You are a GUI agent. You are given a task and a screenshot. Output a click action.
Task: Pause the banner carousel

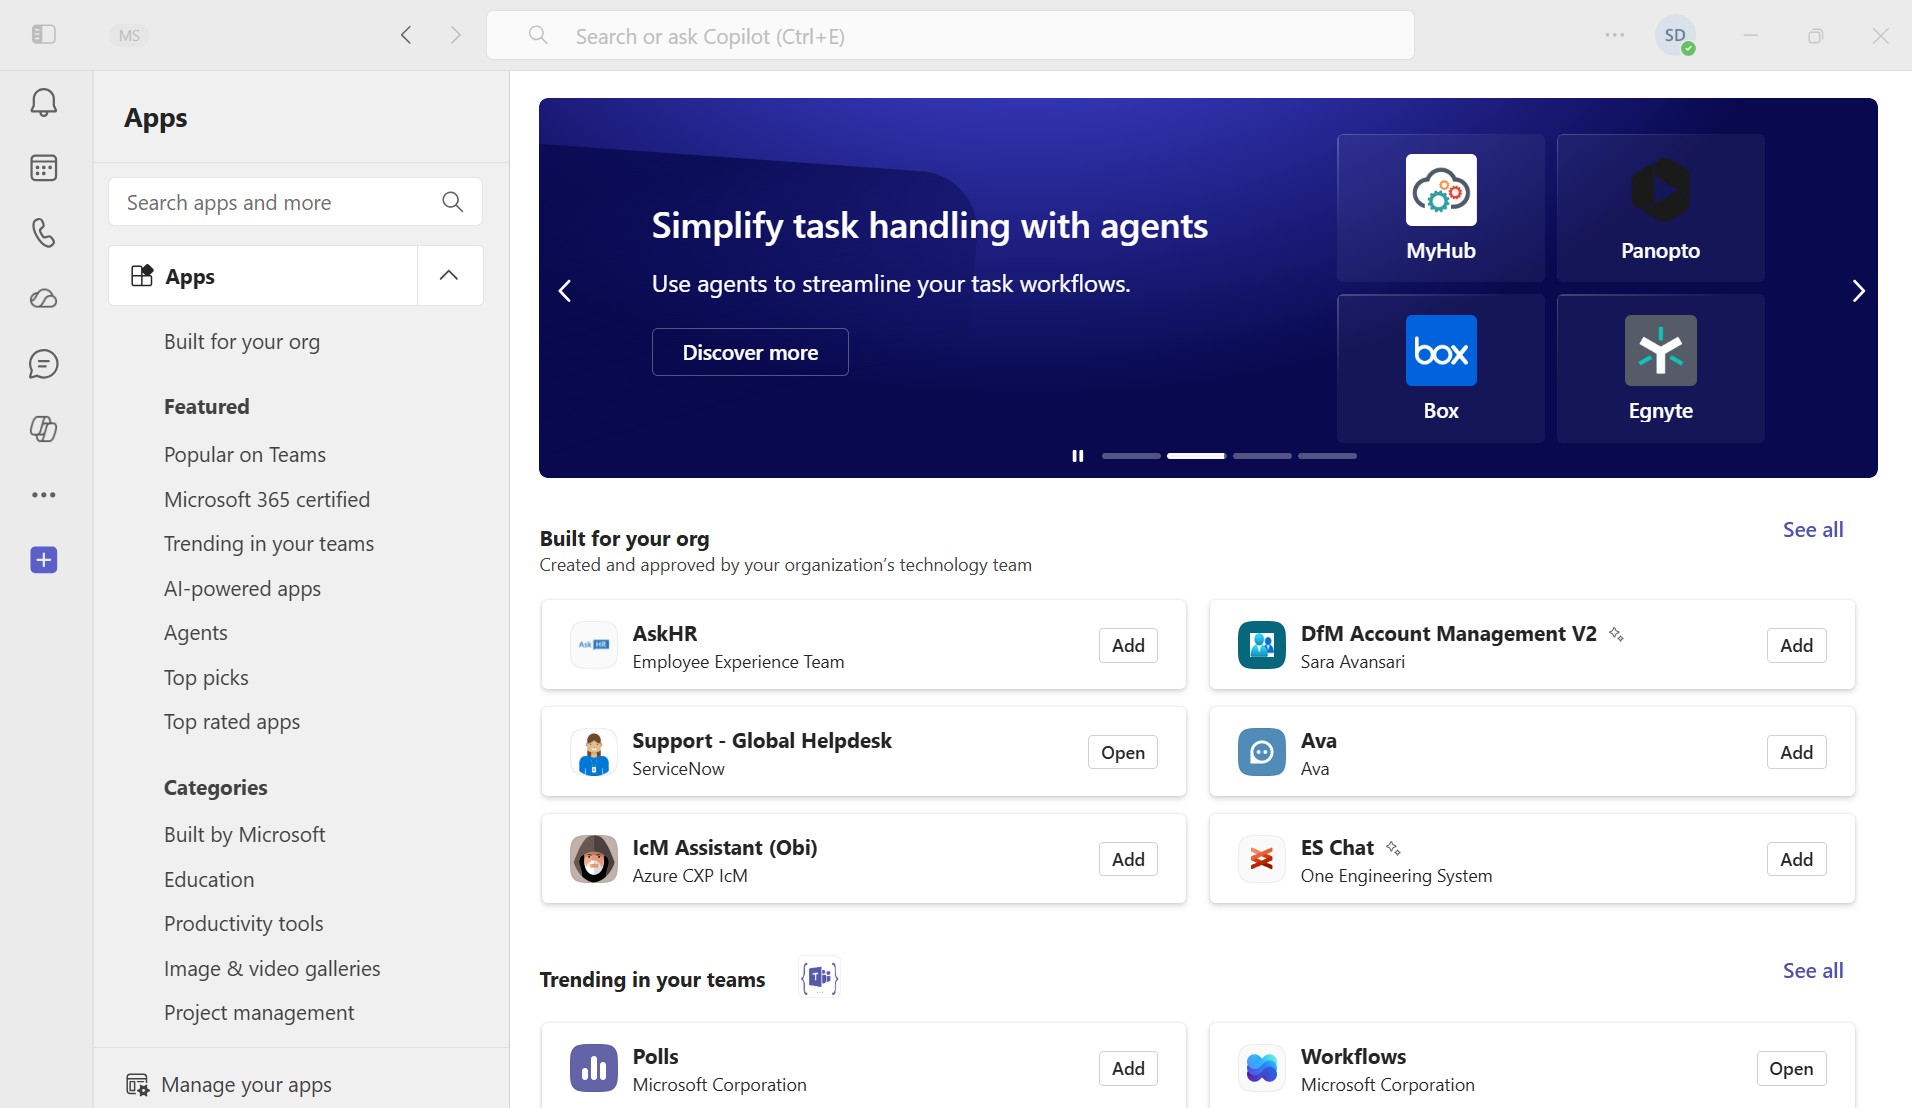(x=1078, y=456)
